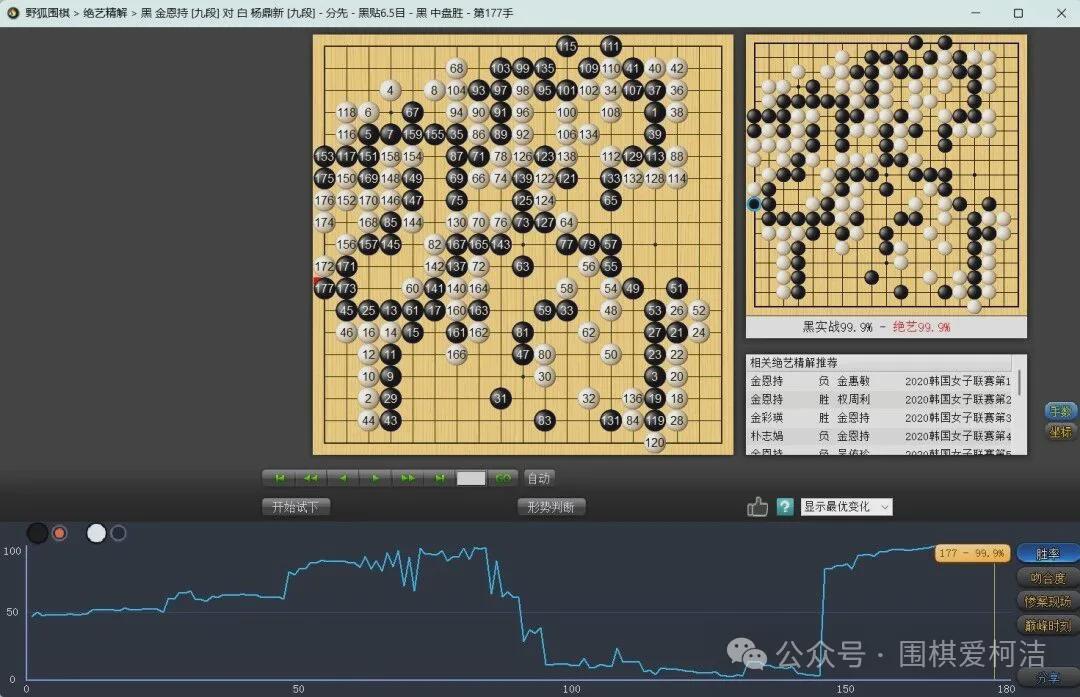Screen dimensions: 1080x697
Task: Step back one move
Action: [x=343, y=478]
